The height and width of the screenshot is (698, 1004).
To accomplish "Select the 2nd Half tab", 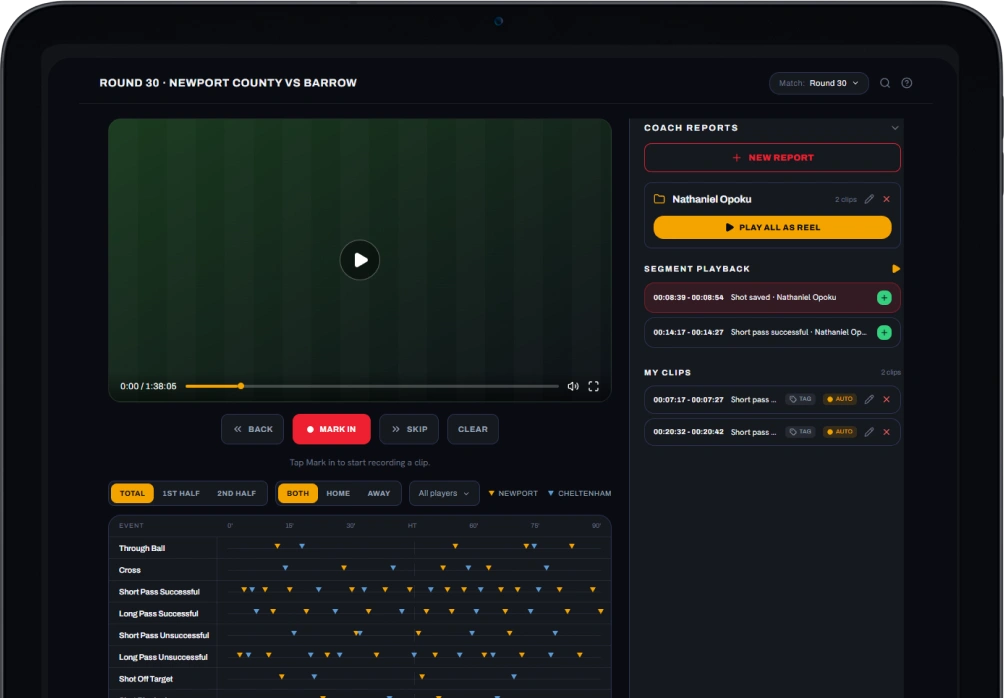I will 236,493.
